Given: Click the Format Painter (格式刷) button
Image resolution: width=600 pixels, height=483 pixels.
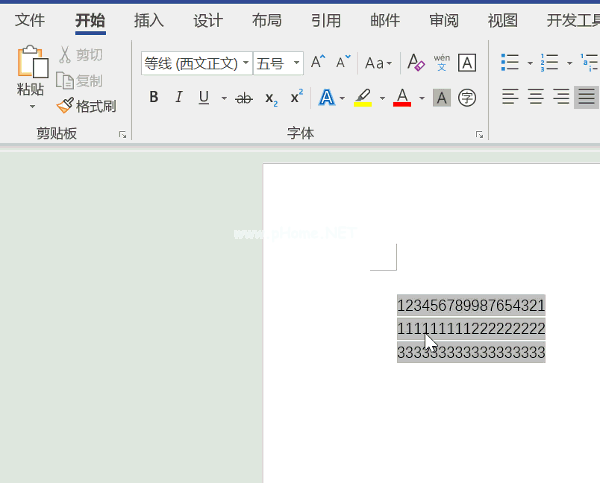Looking at the screenshot, I should click(x=86, y=105).
